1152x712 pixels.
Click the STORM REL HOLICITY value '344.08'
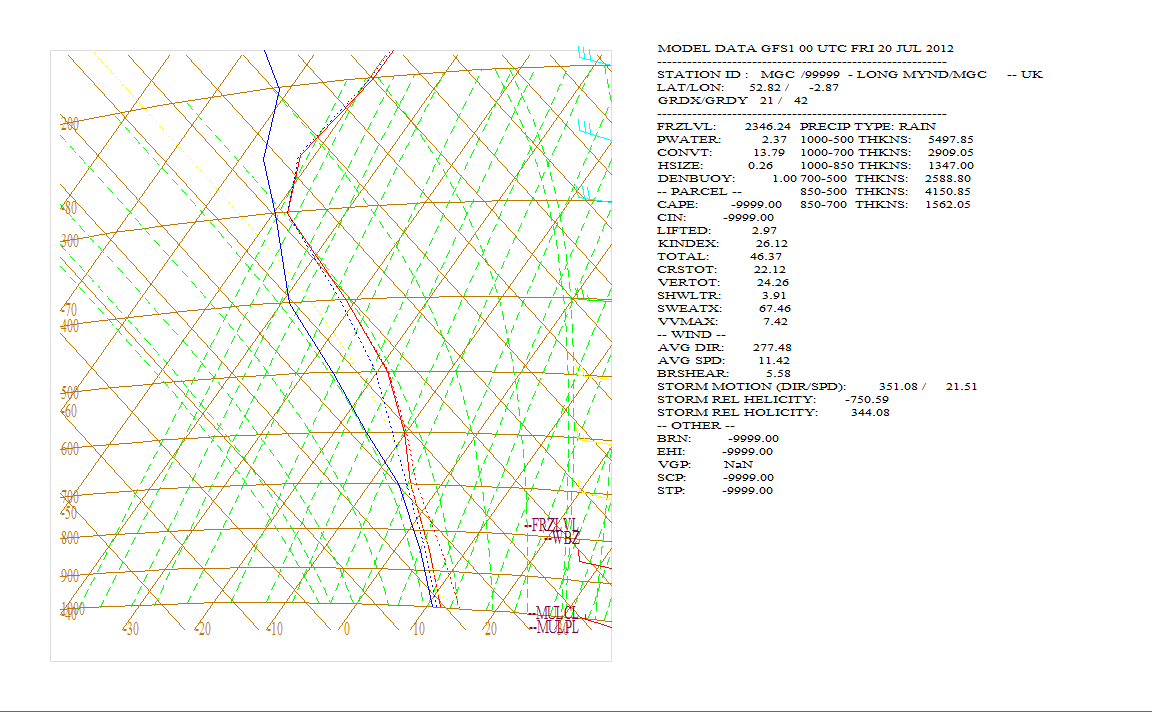pyautogui.click(x=870, y=412)
